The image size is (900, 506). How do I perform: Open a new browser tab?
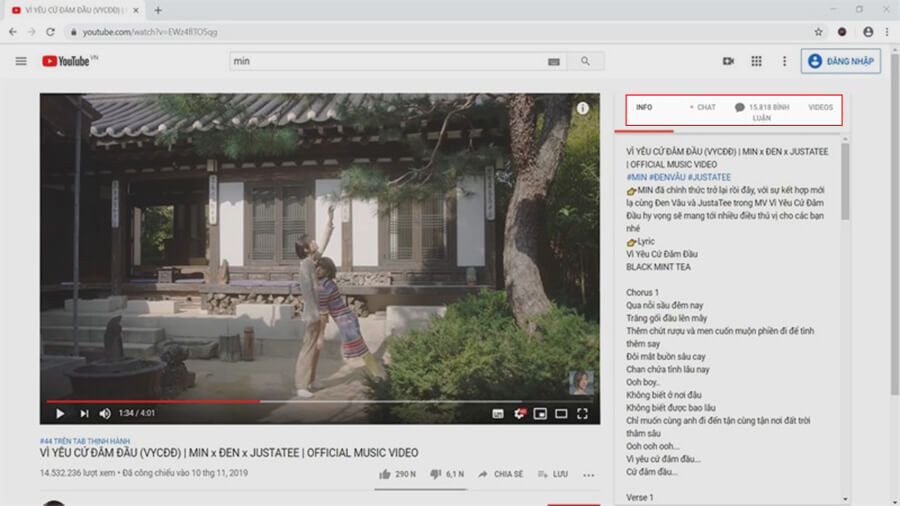pos(158,10)
